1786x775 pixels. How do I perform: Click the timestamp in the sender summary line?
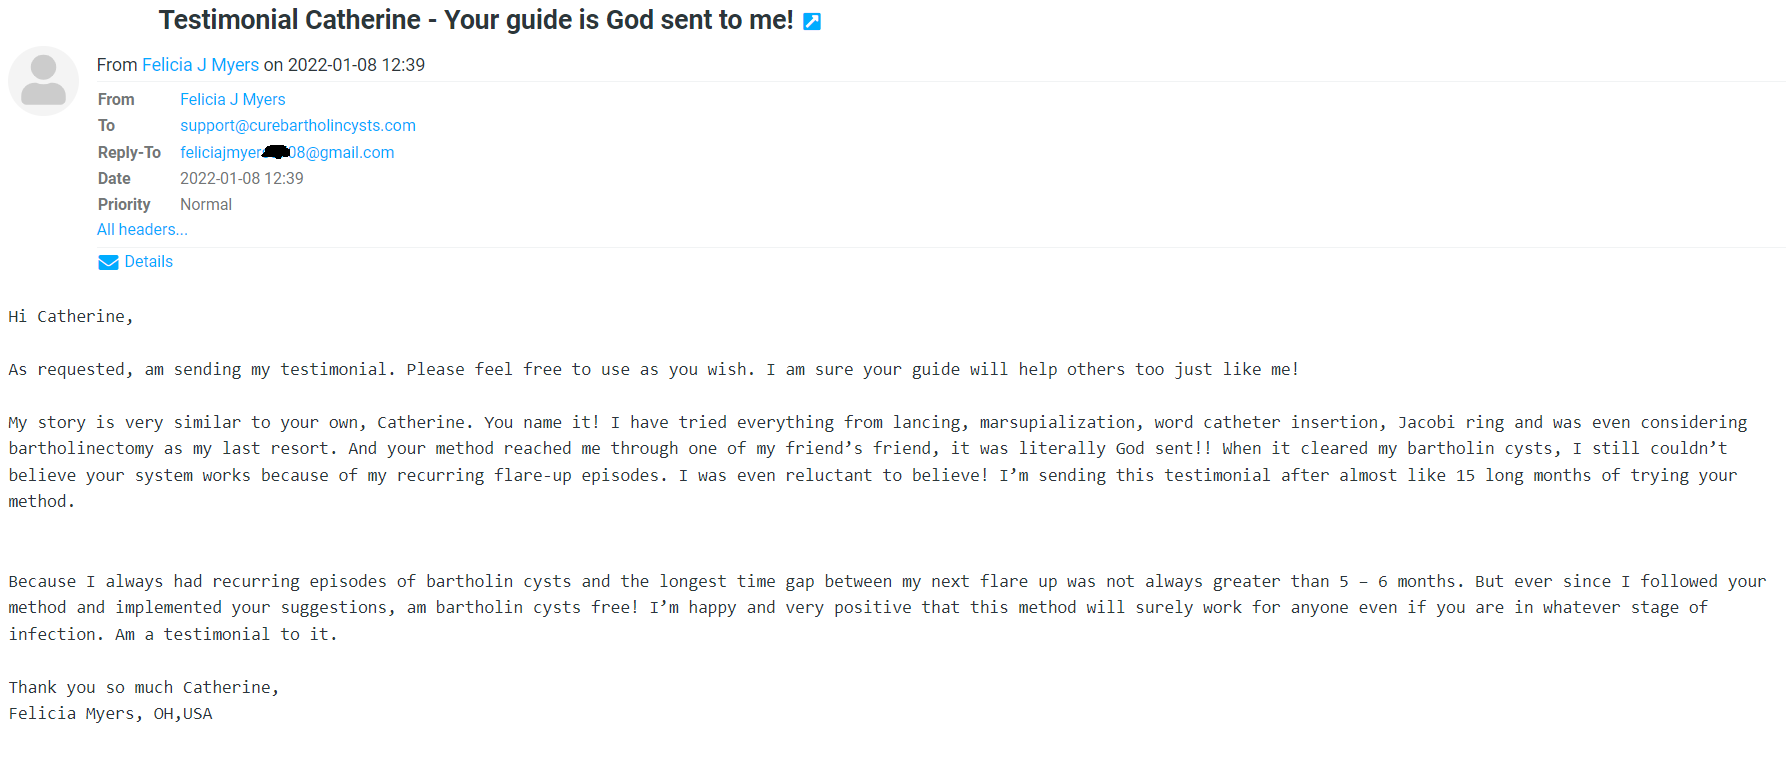[x=356, y=65]
